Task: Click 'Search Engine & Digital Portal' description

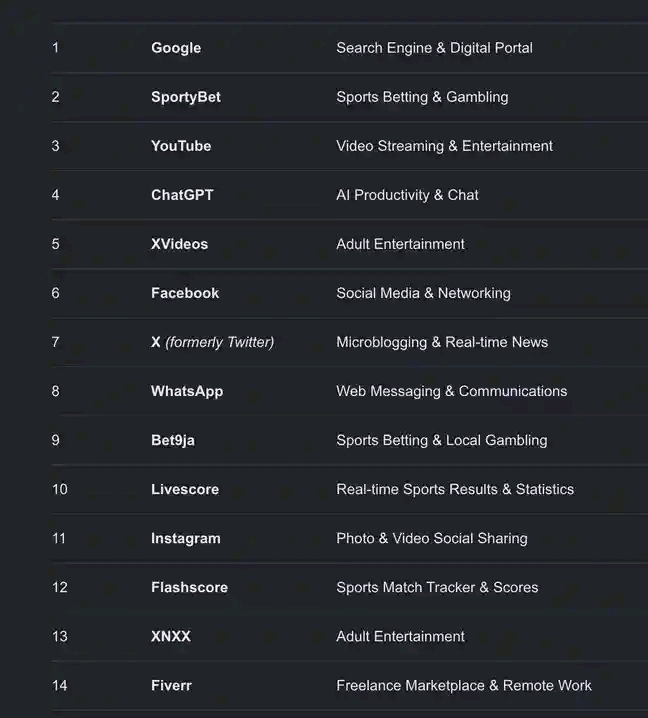Action: coord(434,48)
